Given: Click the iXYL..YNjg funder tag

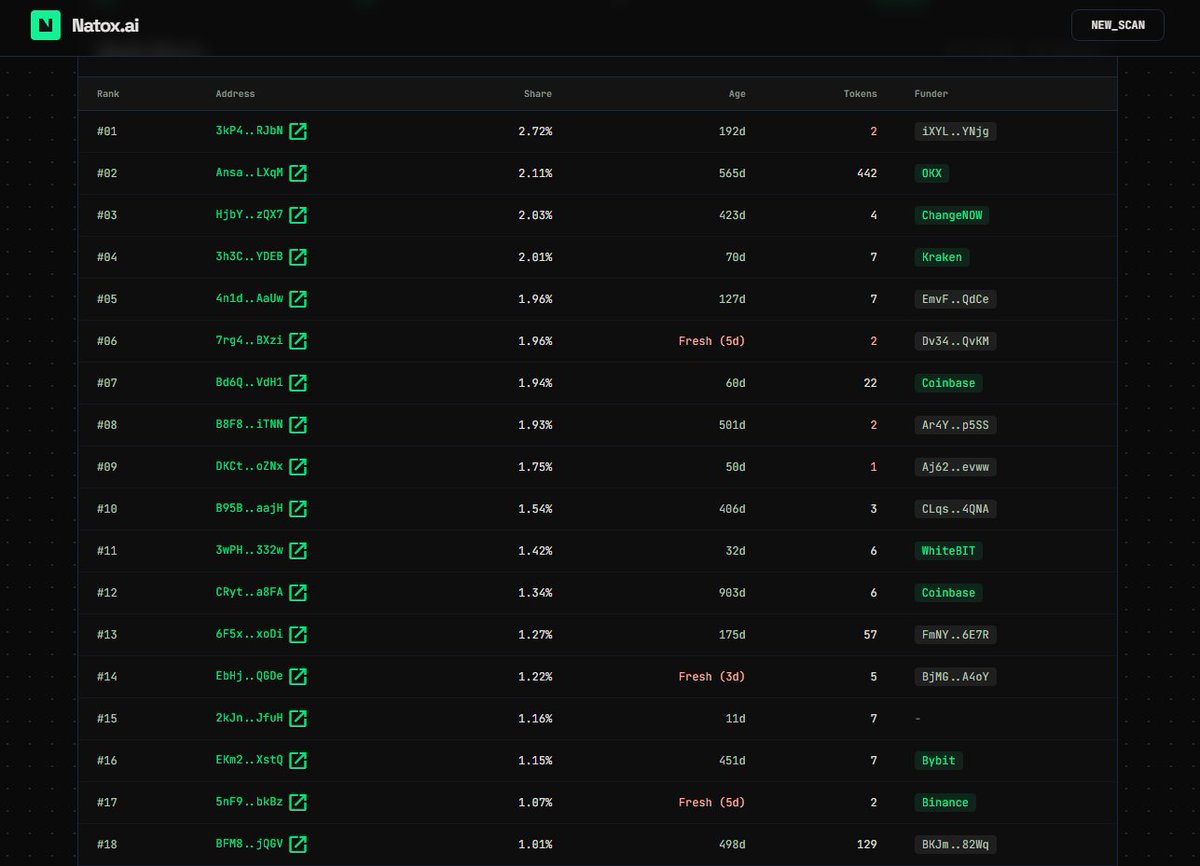Looking at the screenshot, I should click(x=955, y=131).
